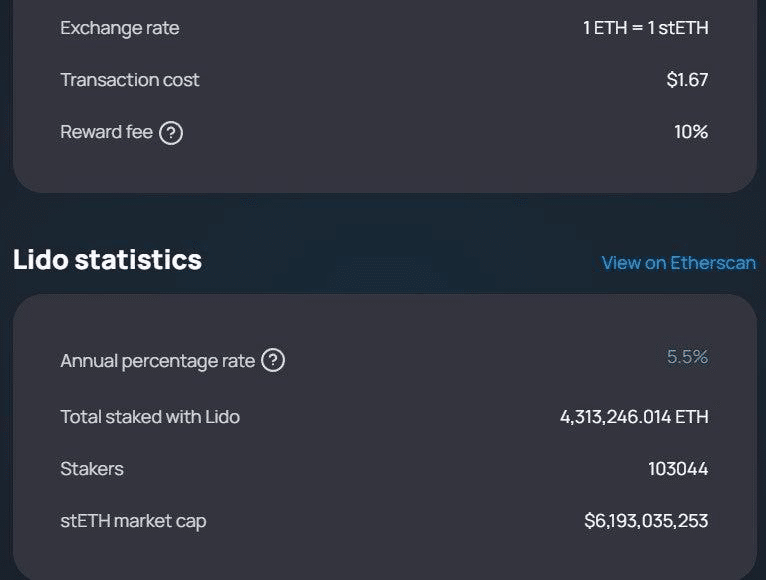
Task: Select the $6,193,035,253 market cap value
Action: pyautogui.click(x=646, y=521)
